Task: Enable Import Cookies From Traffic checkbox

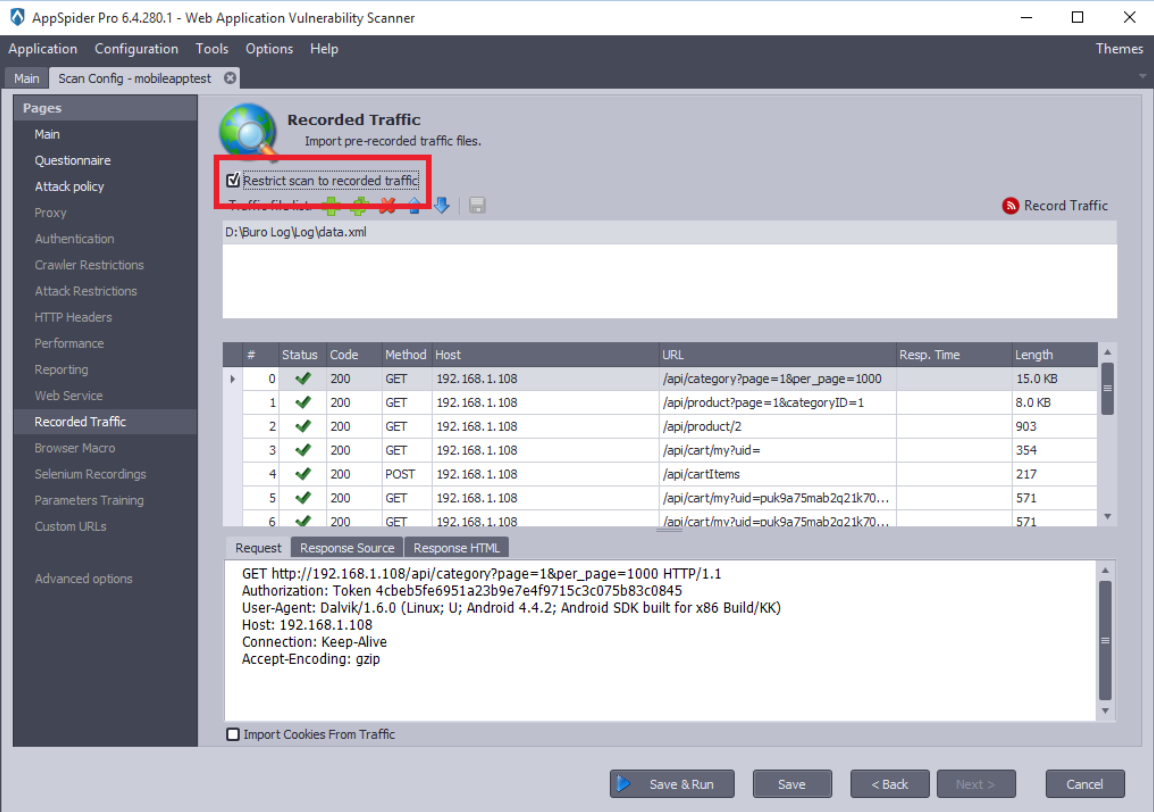Action: coord(233,734)
